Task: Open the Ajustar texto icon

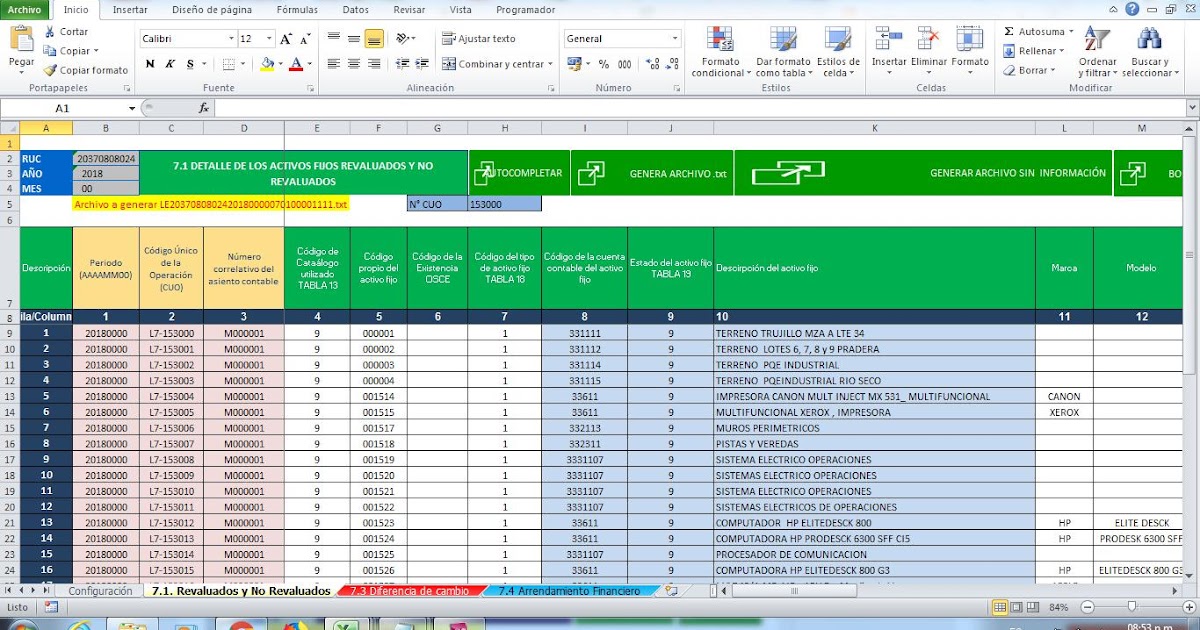Action: point(447,38)
